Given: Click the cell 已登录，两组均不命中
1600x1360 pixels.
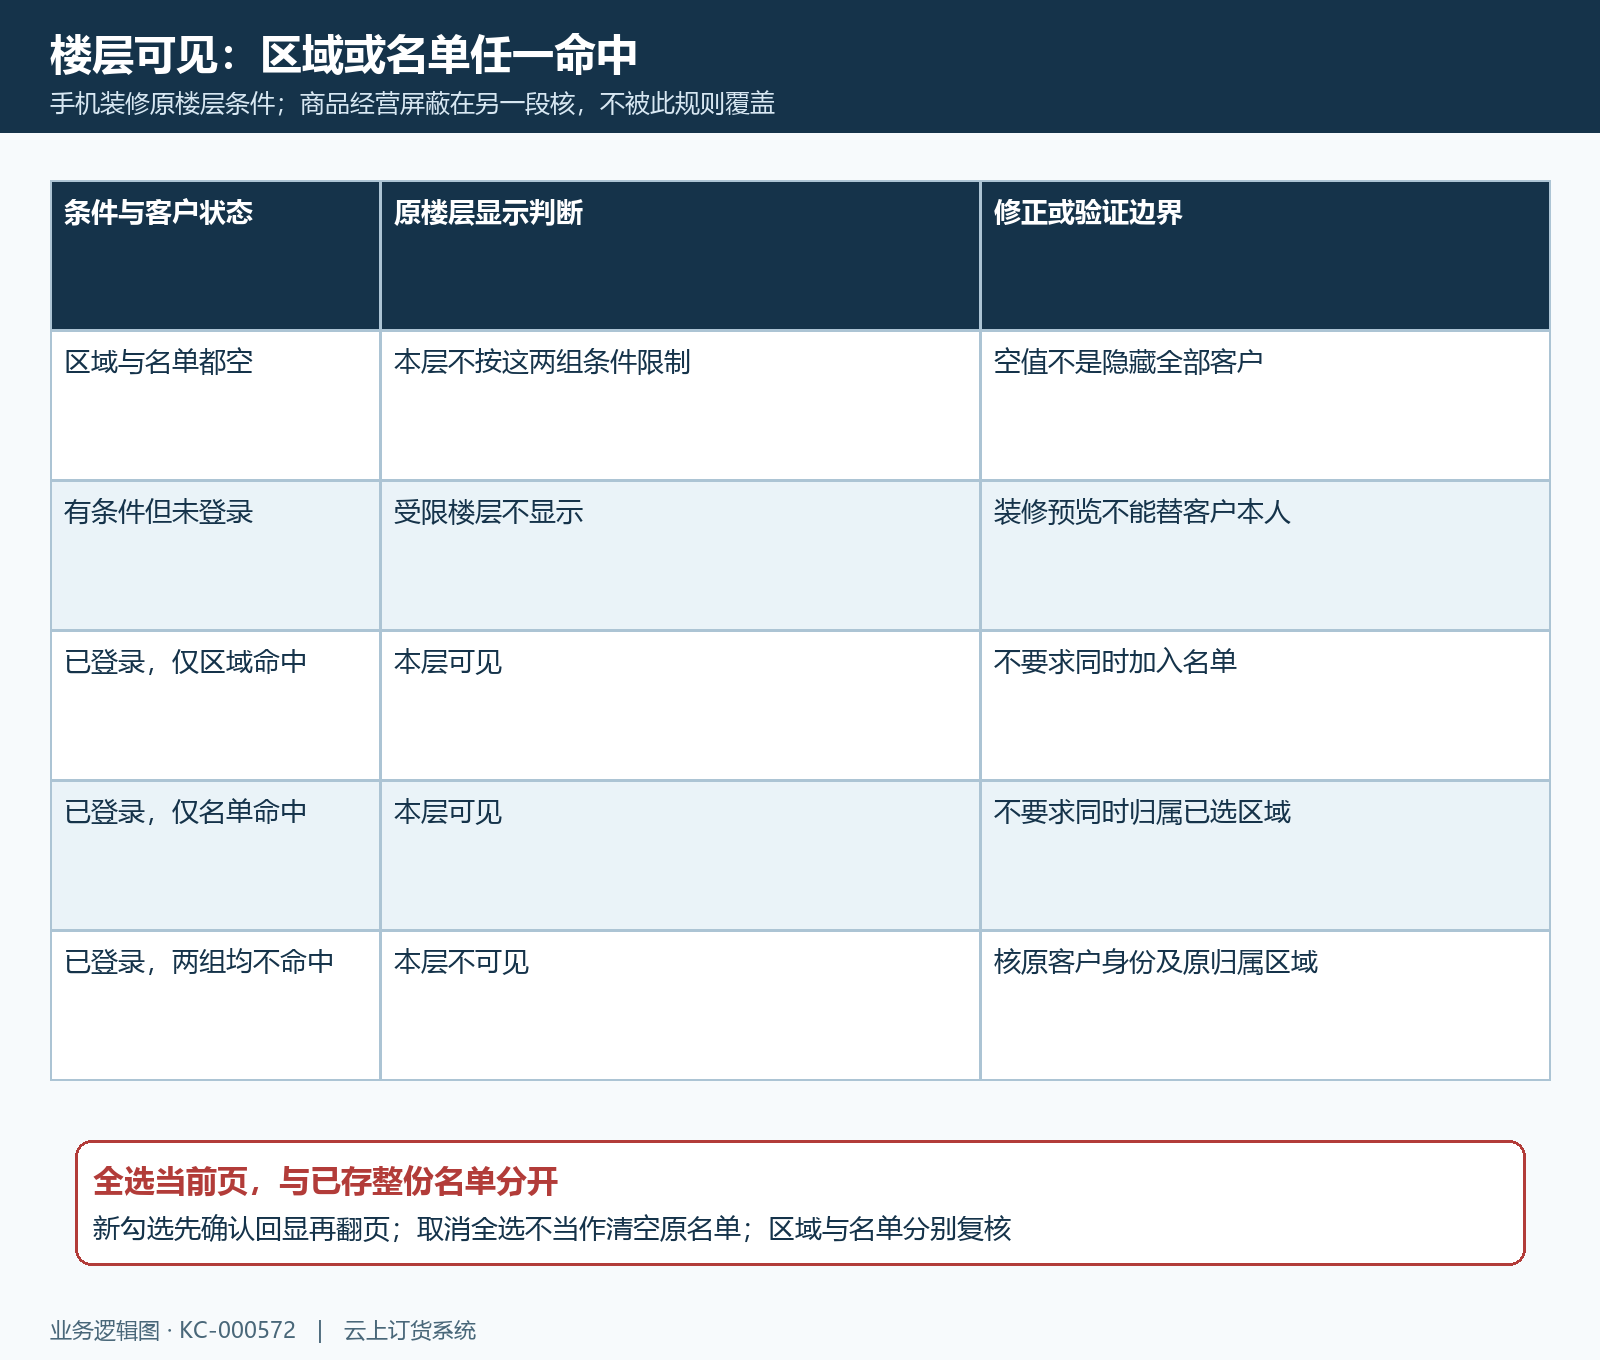Looking at the screenshot, I should [215, 1006].
